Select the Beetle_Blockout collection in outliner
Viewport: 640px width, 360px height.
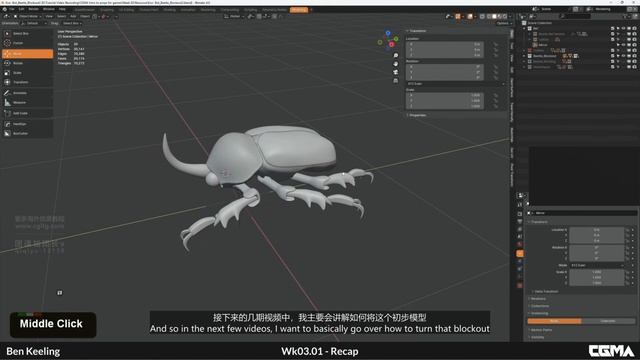click(x=545, y=56)
